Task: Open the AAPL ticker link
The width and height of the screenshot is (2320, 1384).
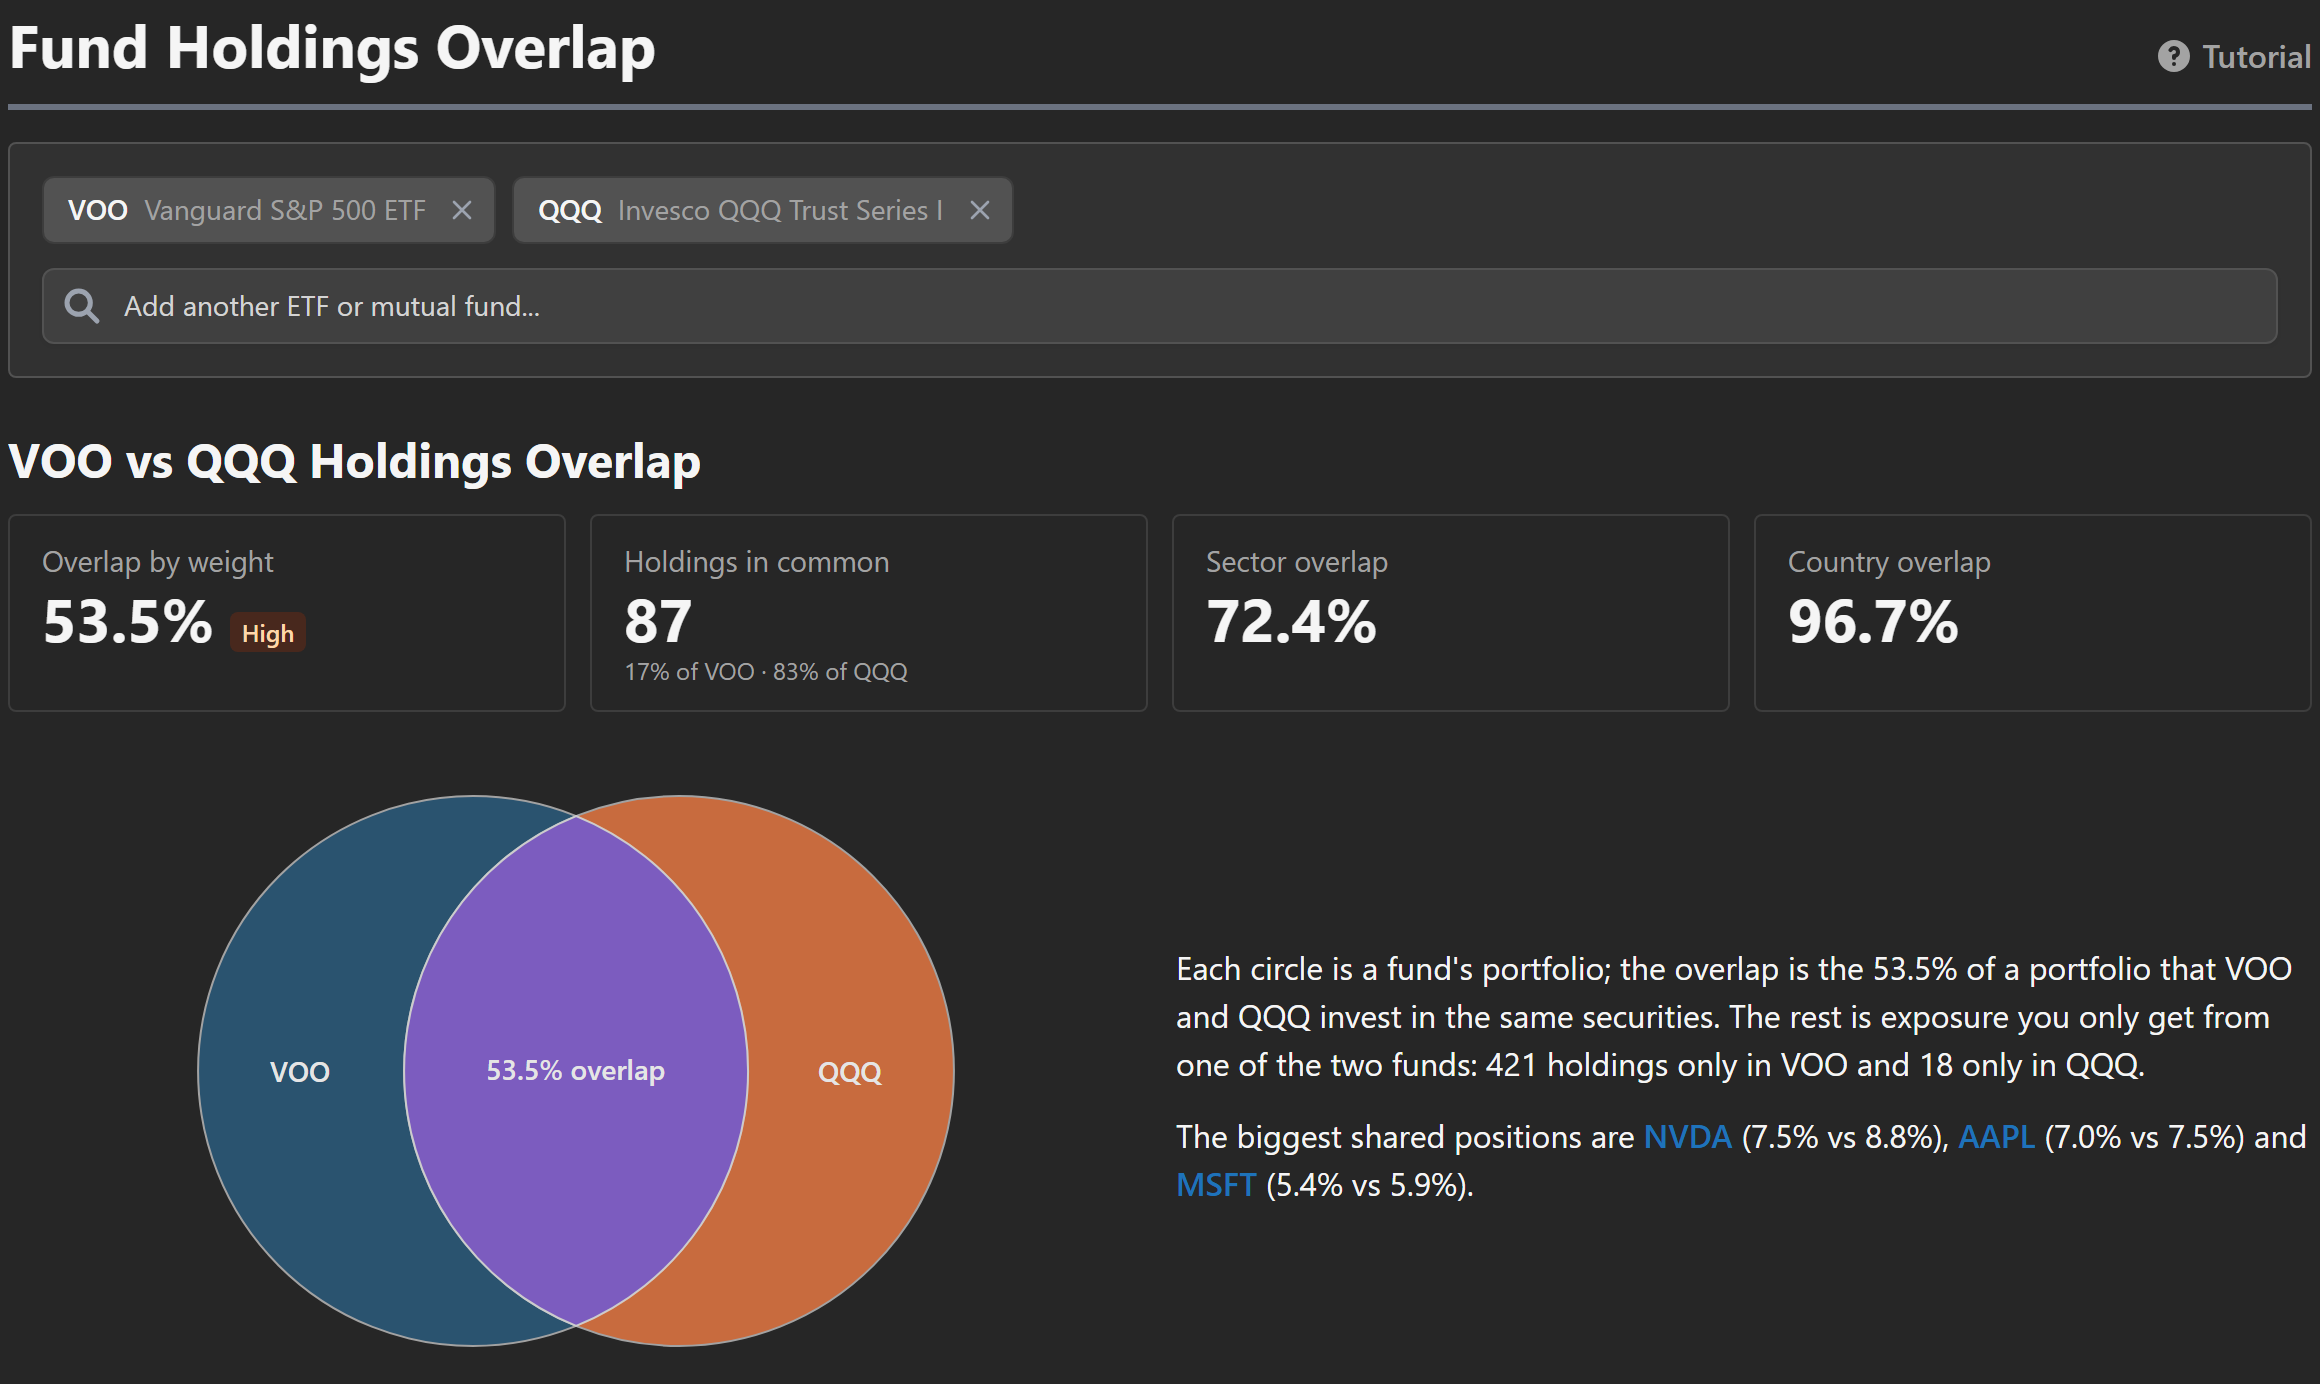Action: point(1996,1137)
